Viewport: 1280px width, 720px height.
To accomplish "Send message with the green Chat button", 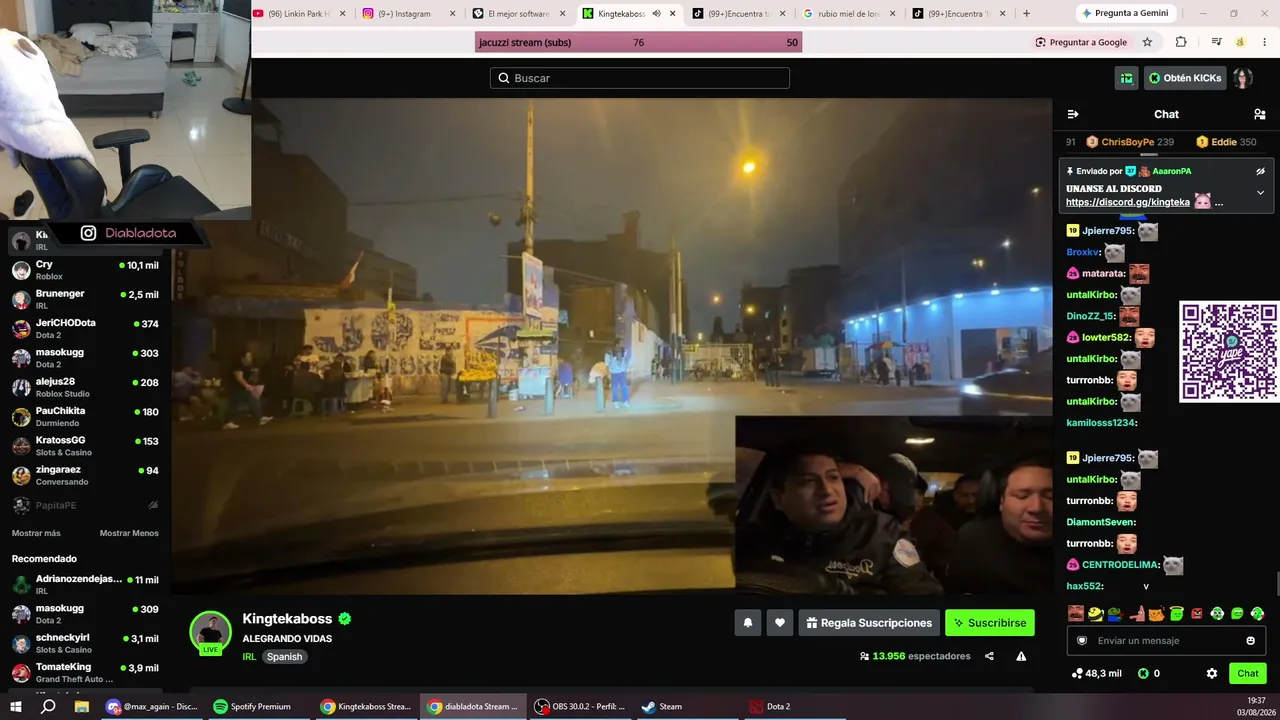I will [x=1247, y=673].
